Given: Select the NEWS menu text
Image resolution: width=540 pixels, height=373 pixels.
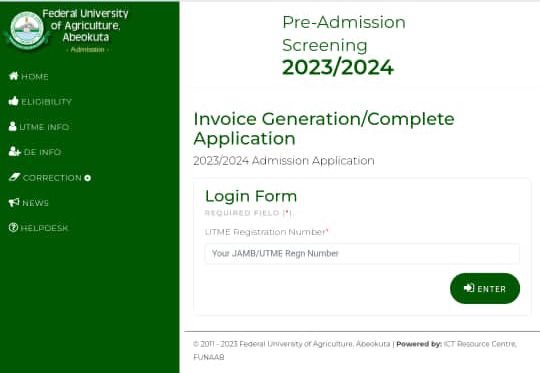Looking at the screenshot, I should pyautogui.click(x=35, y=203).
